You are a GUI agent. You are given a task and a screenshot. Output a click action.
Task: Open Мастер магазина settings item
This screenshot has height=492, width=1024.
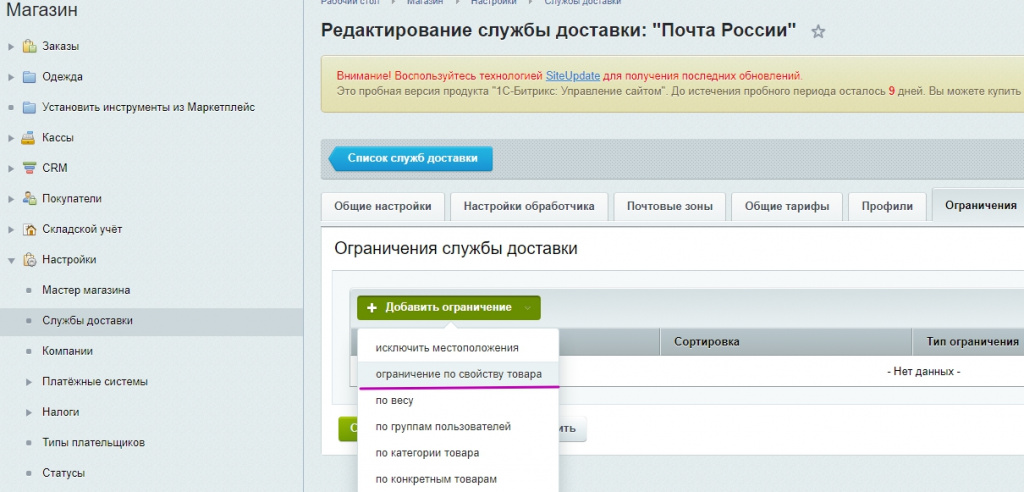coord(86,290)
